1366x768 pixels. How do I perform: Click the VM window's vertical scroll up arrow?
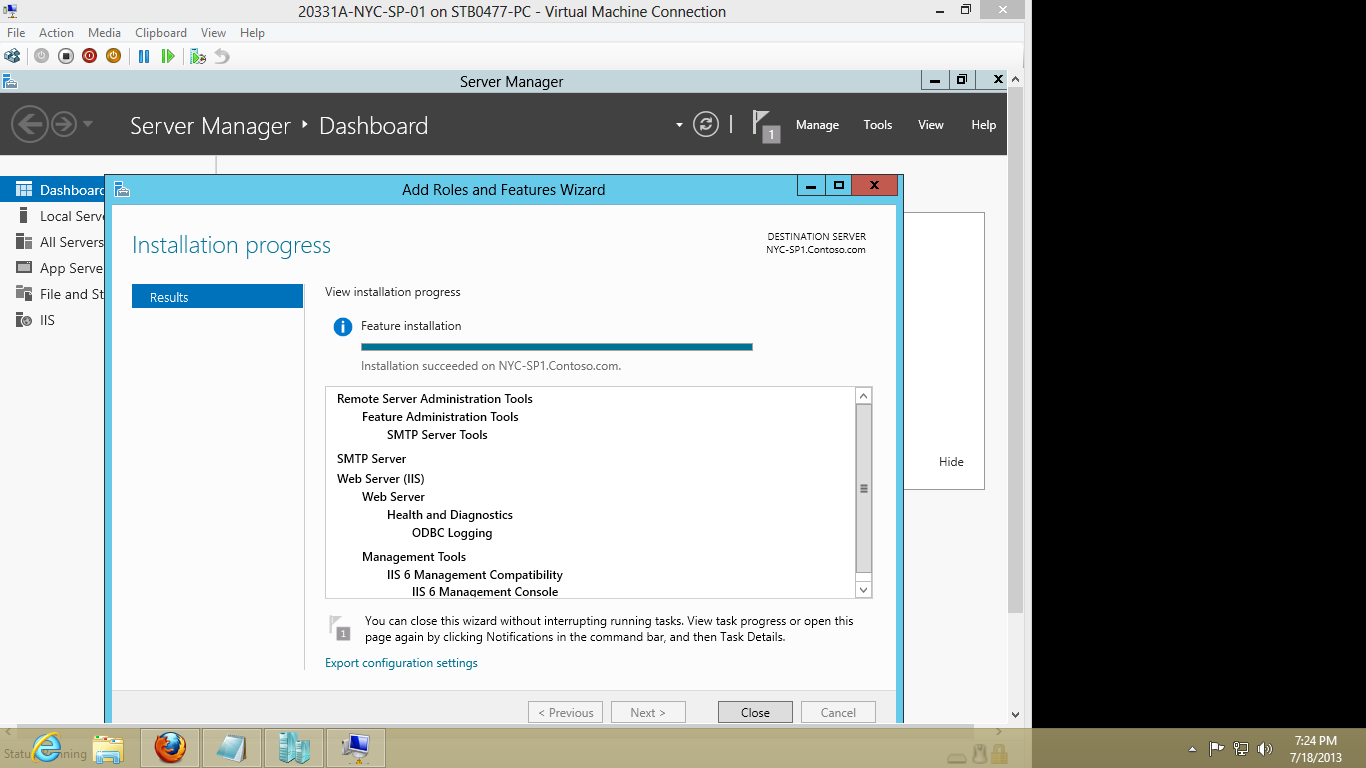[1016, 78]
